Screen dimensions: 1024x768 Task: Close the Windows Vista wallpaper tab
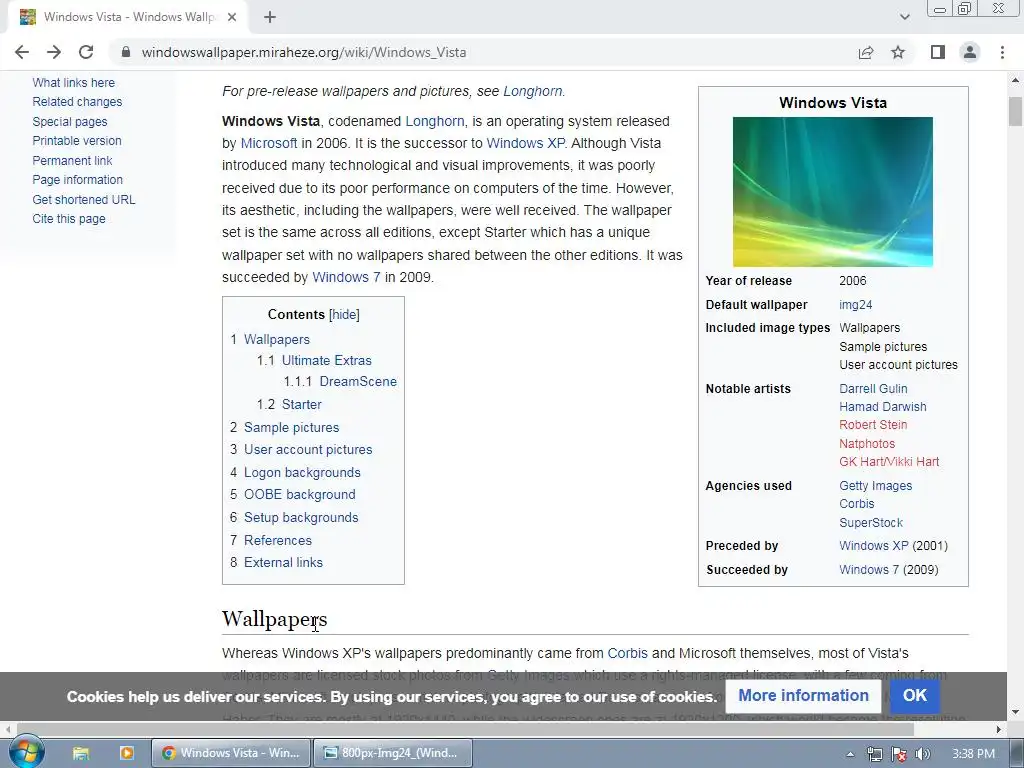pos(232,17)
